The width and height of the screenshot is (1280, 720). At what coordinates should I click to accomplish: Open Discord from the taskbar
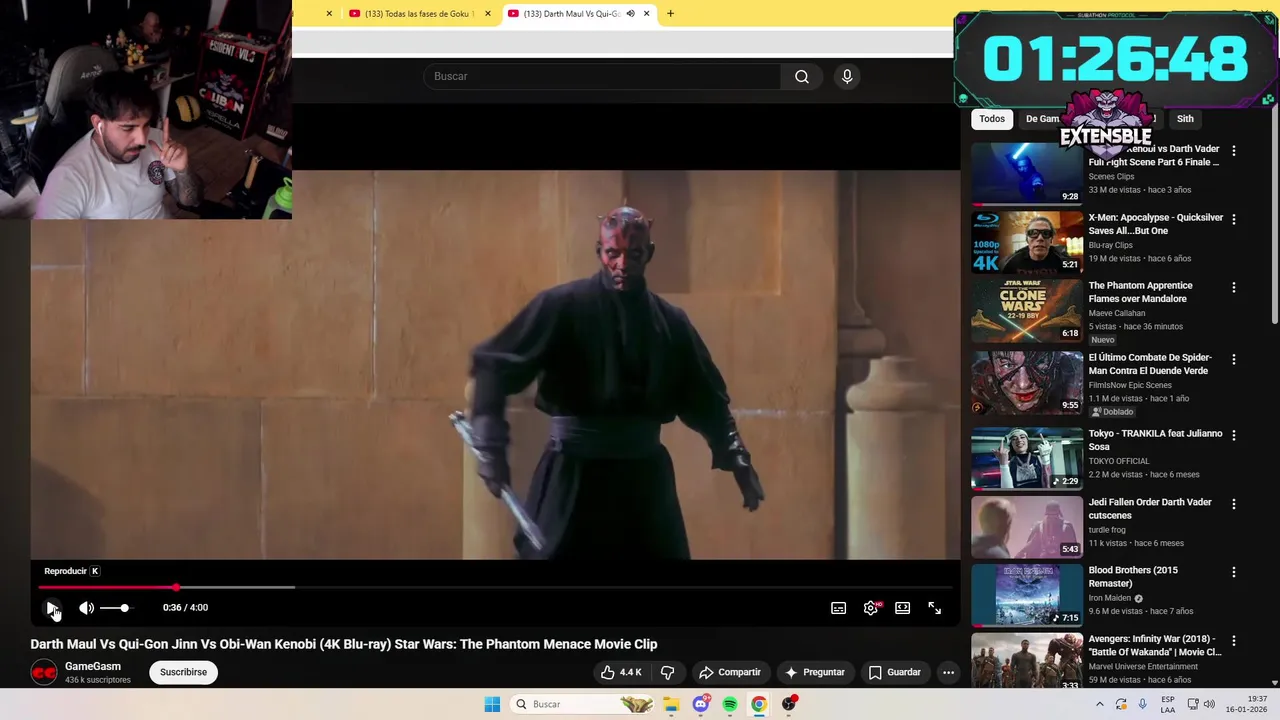coord(701,704)
